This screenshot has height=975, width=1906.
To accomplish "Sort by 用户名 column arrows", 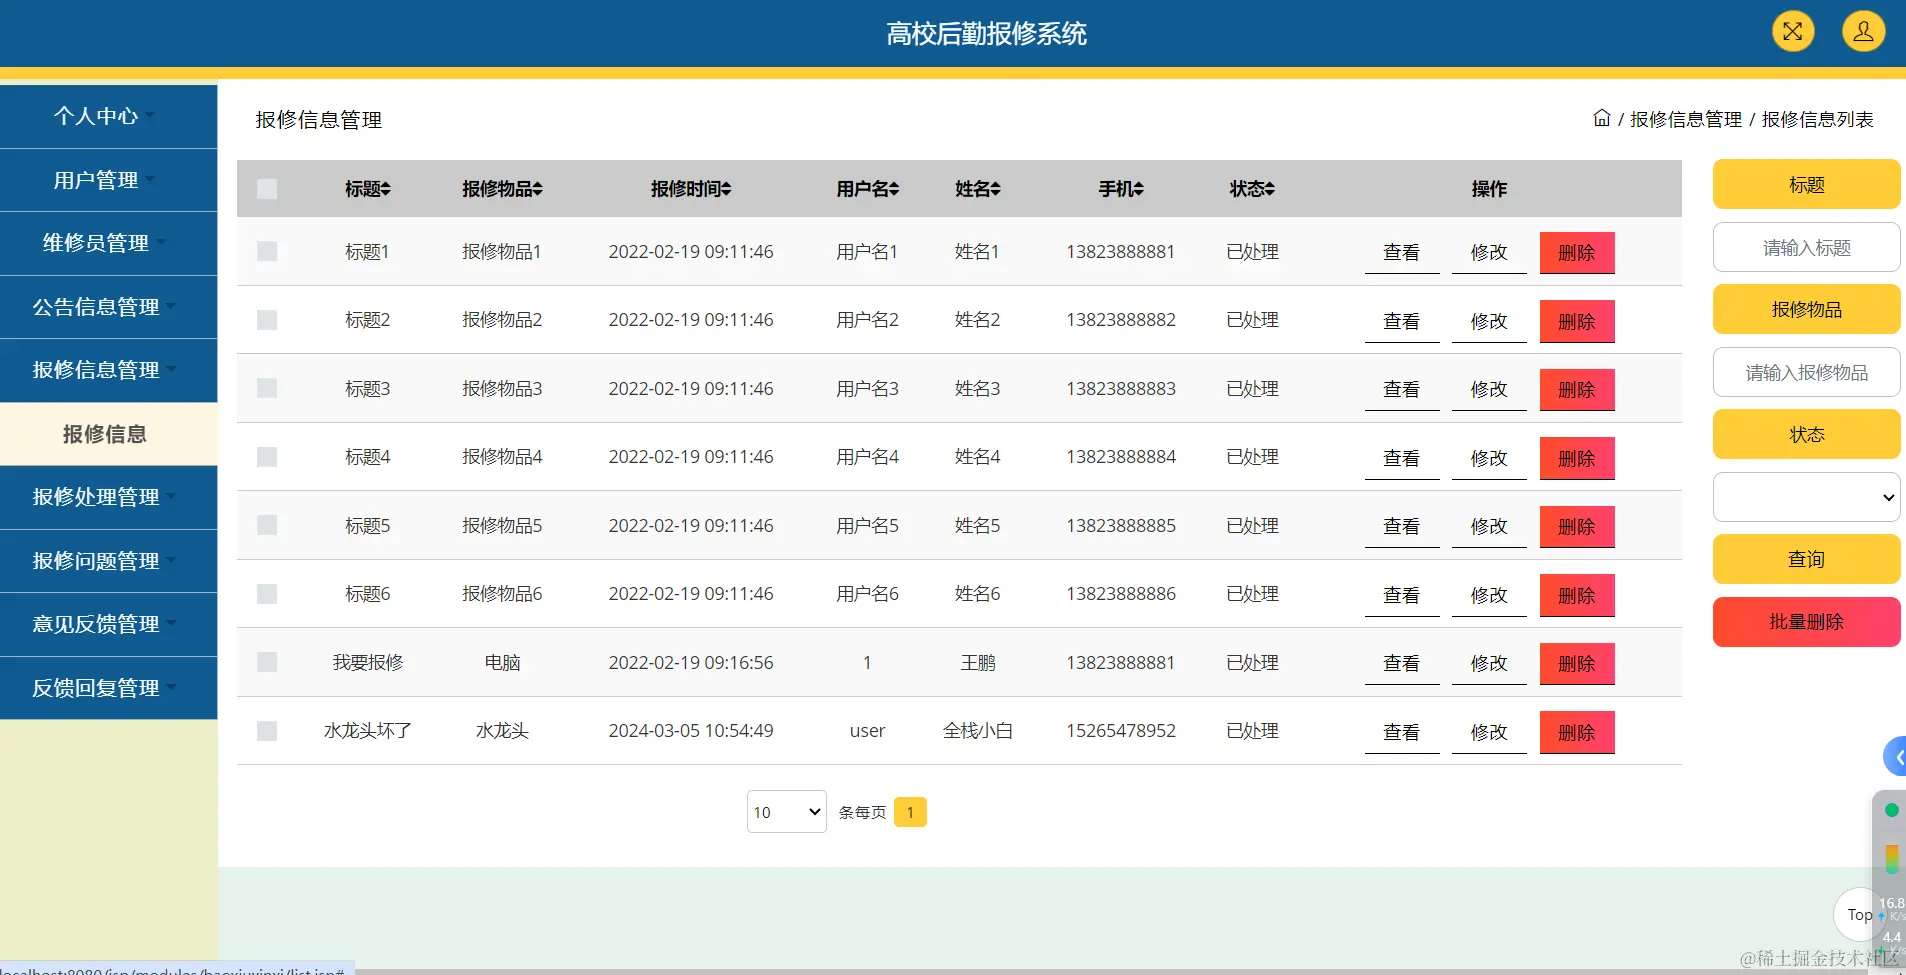I will 894,189.
